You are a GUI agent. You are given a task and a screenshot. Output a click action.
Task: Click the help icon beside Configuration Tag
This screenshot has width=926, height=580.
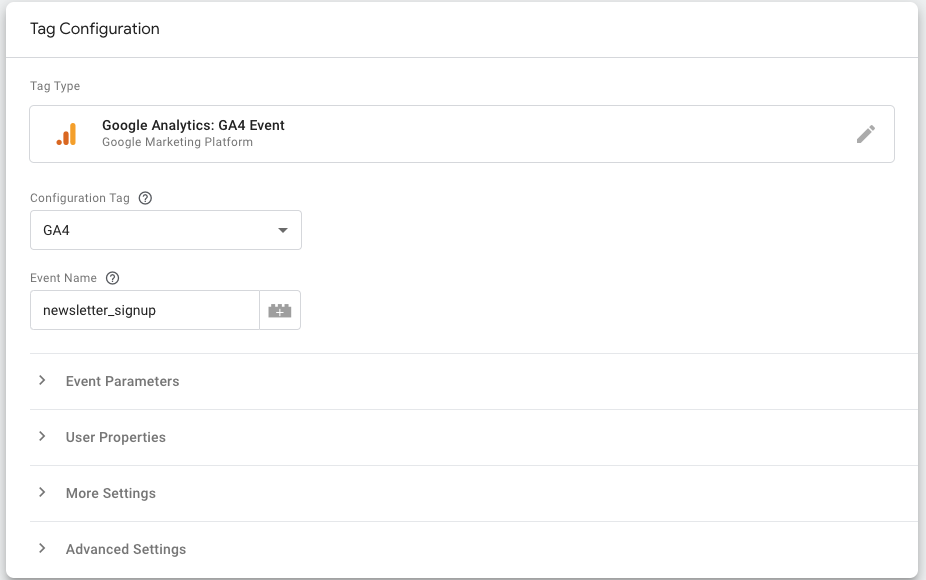[x=145, y=198]
